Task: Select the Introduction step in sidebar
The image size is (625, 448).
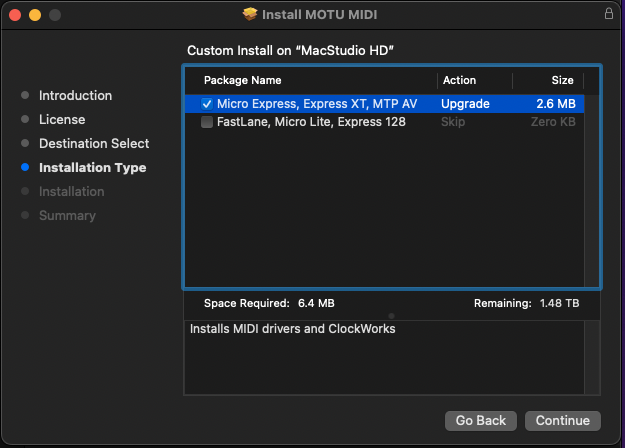Action: pyautogui.click(x=75, y=96)
